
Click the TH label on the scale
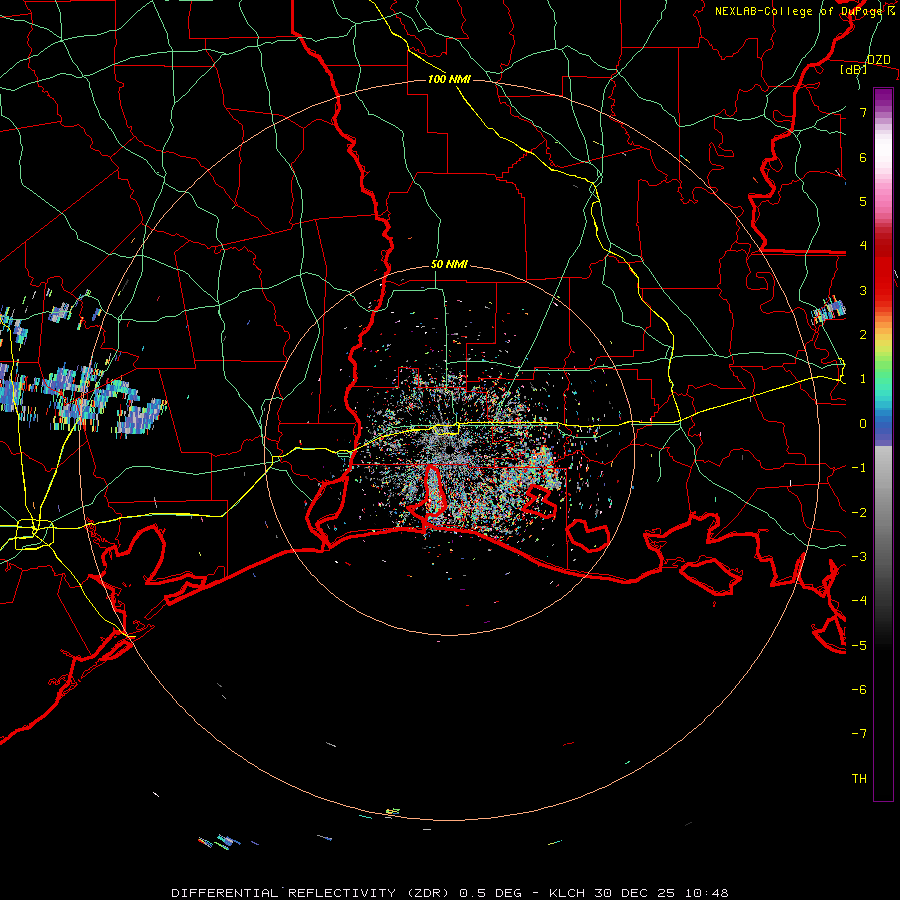pos(859,779)
